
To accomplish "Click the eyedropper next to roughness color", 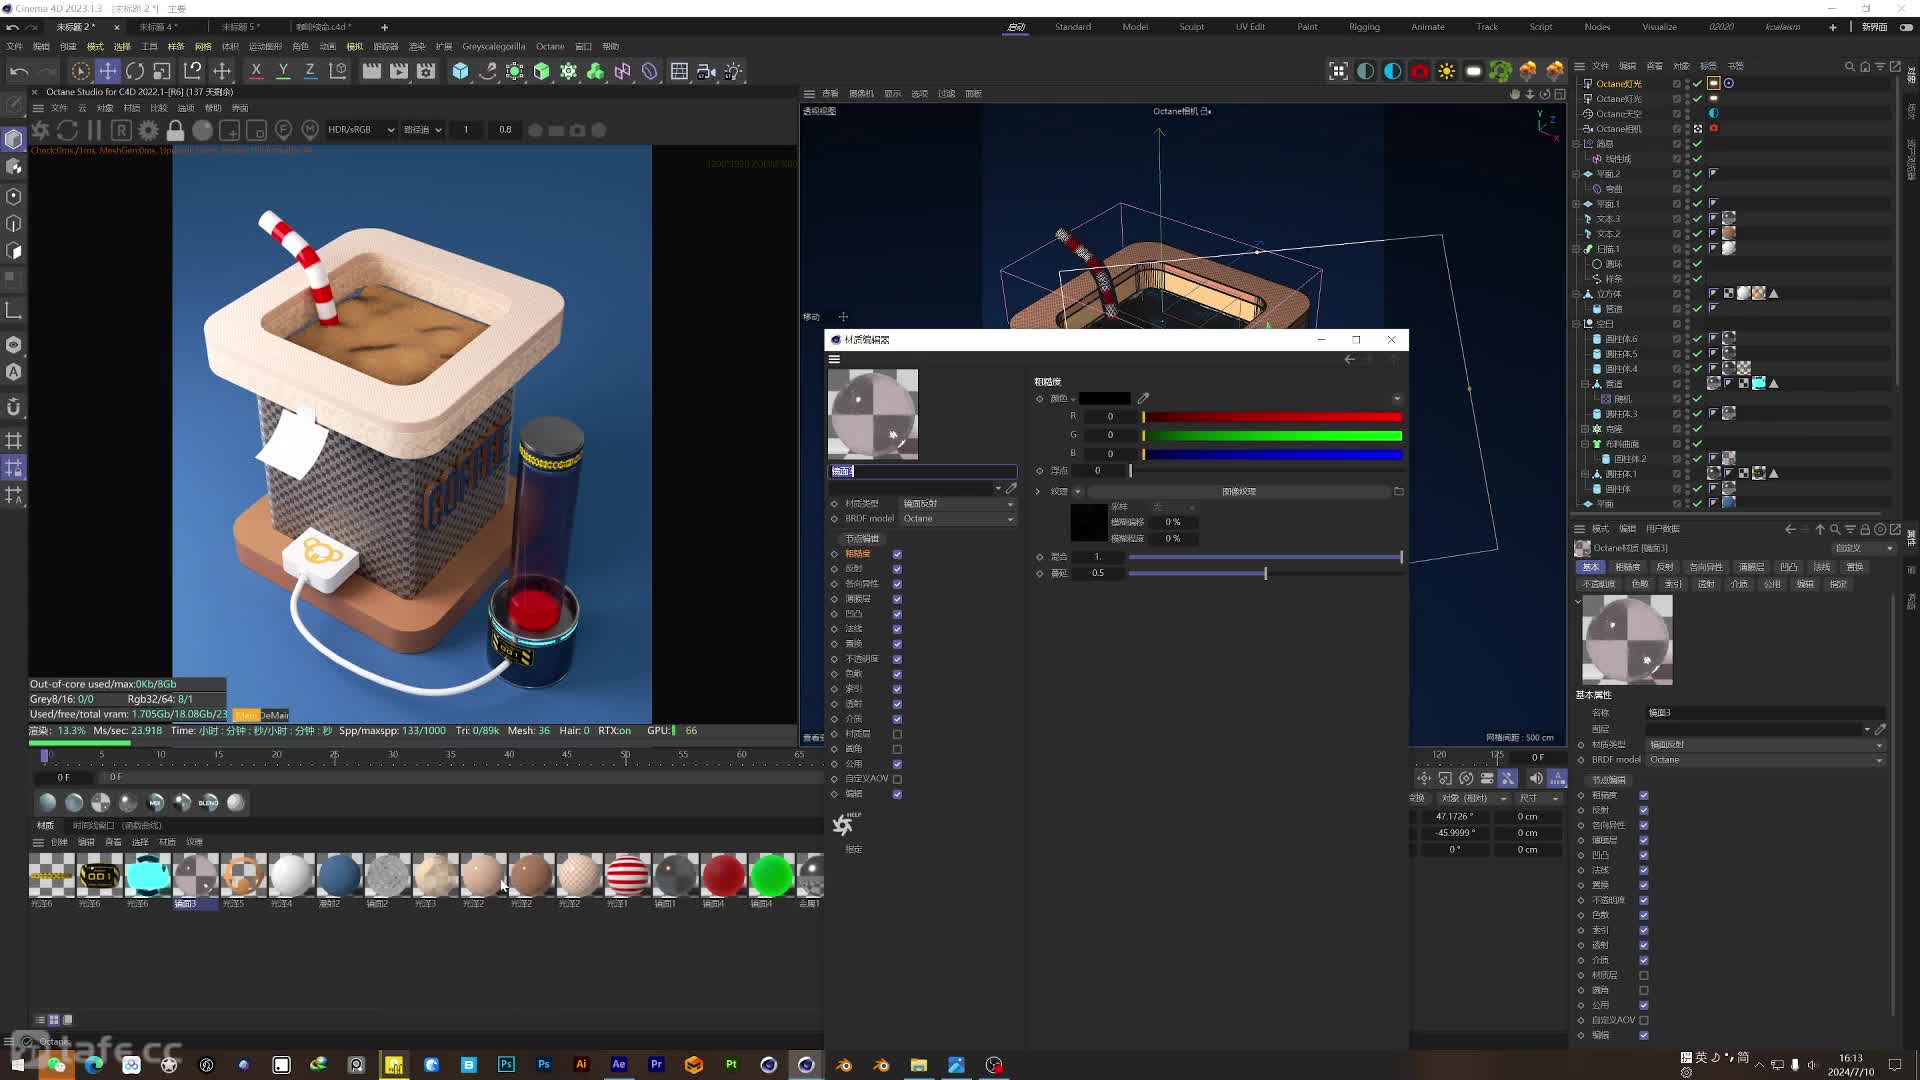I will [x=1143, y=398].
